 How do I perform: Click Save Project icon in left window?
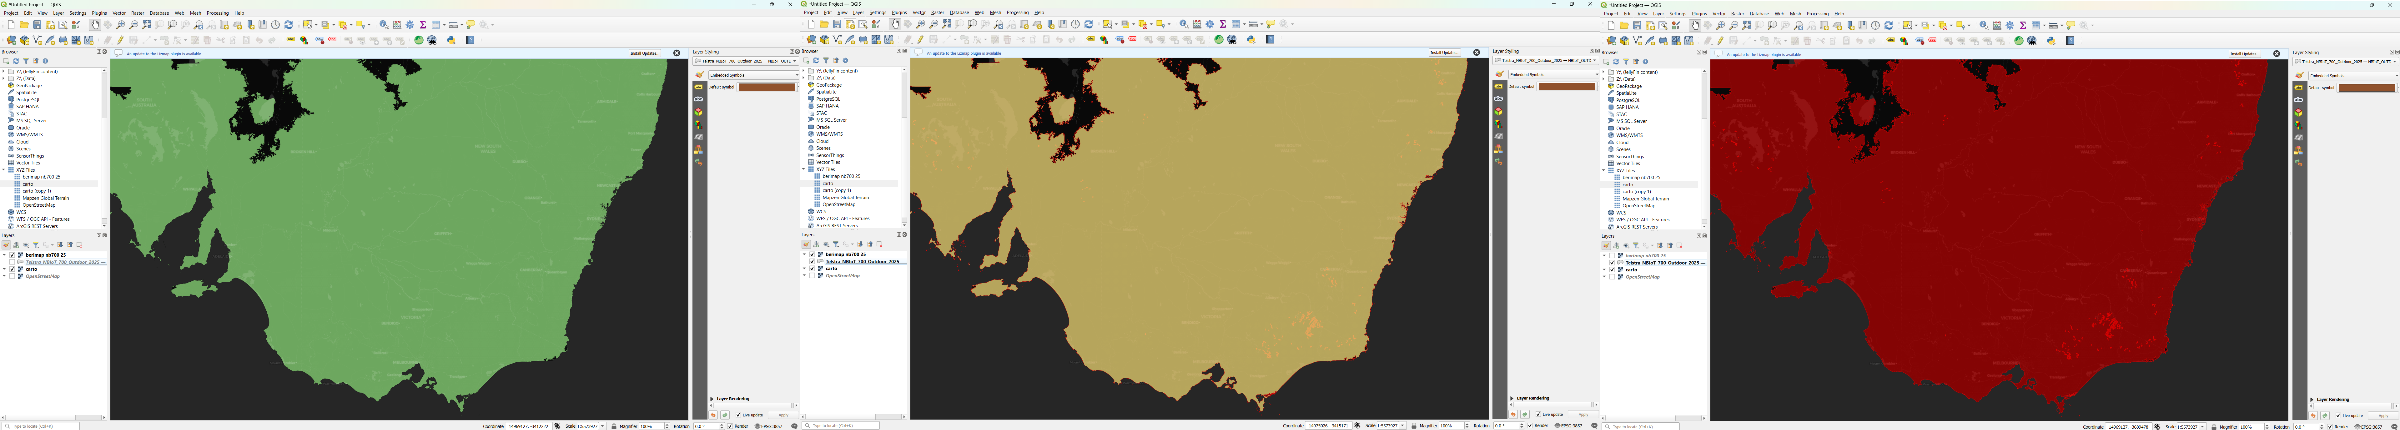point(37,25)
